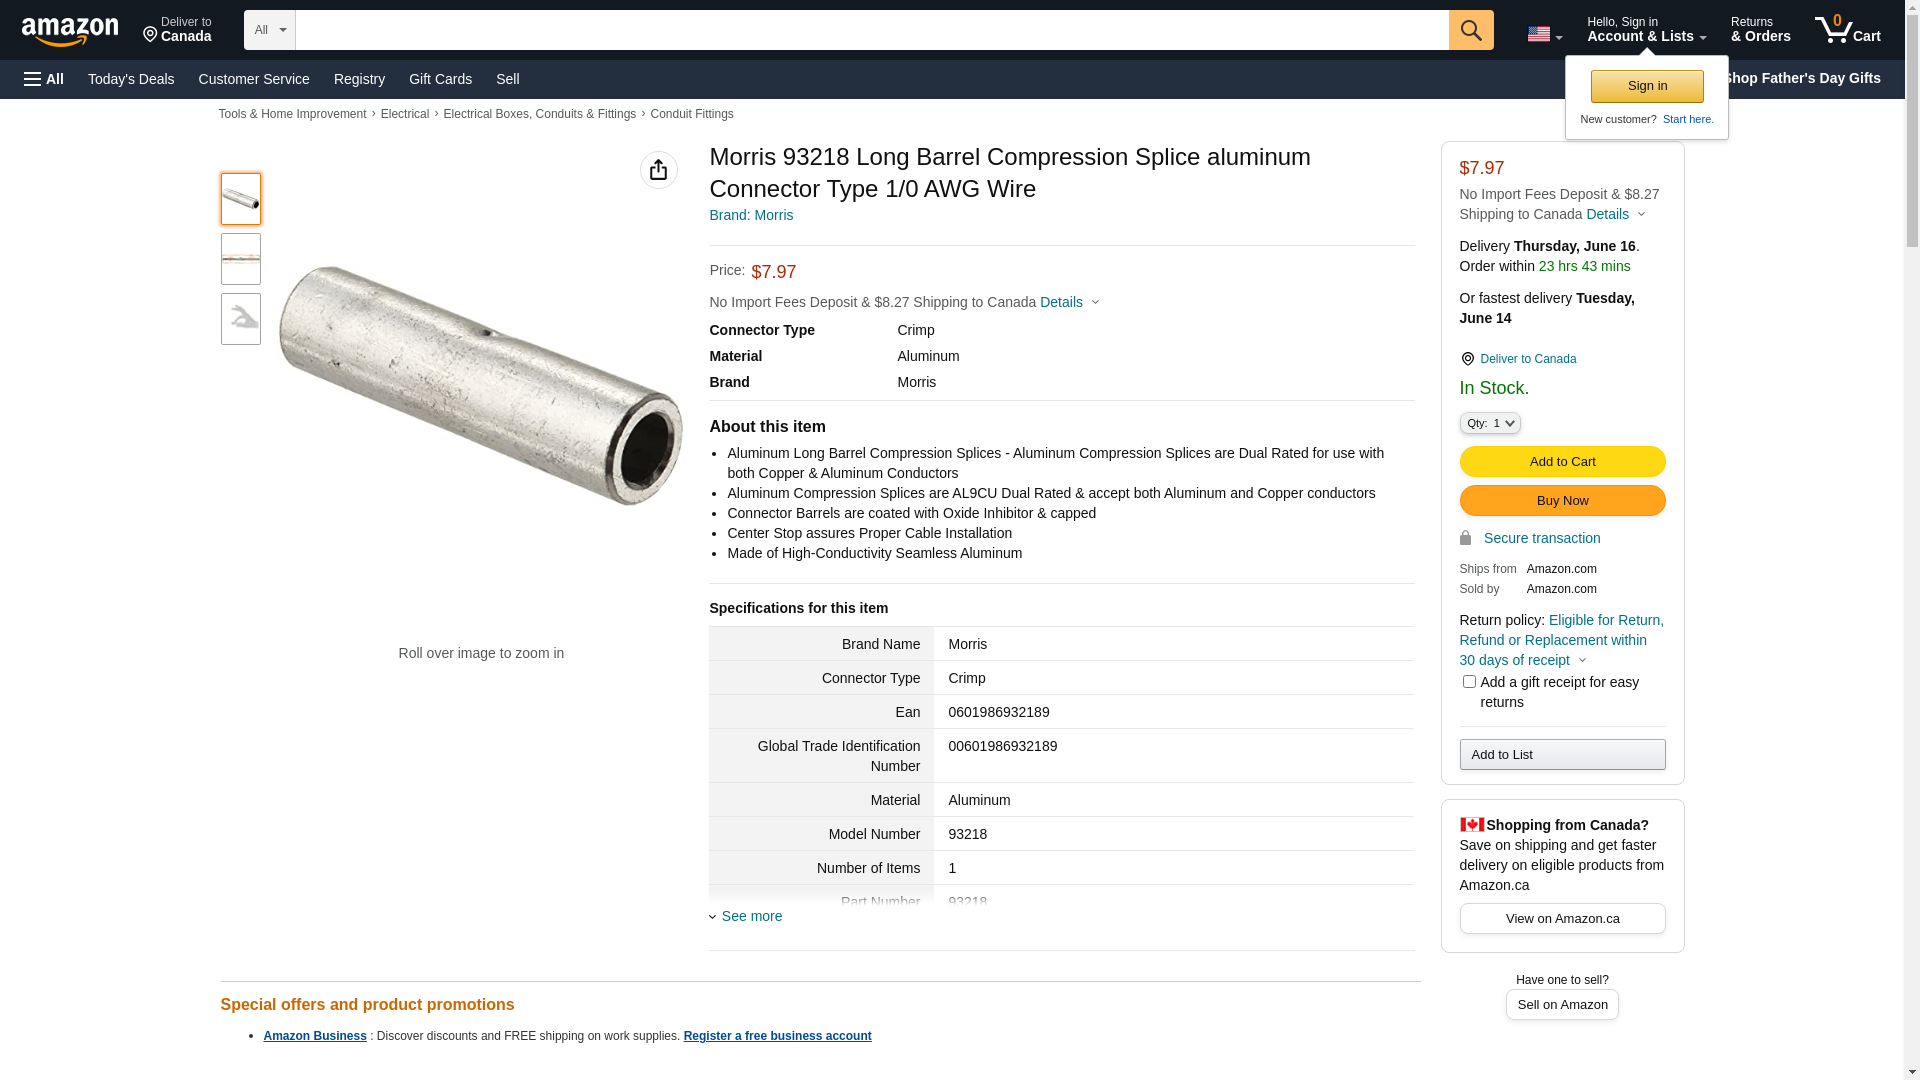Click the Add to Cart button

point(1562,462)
